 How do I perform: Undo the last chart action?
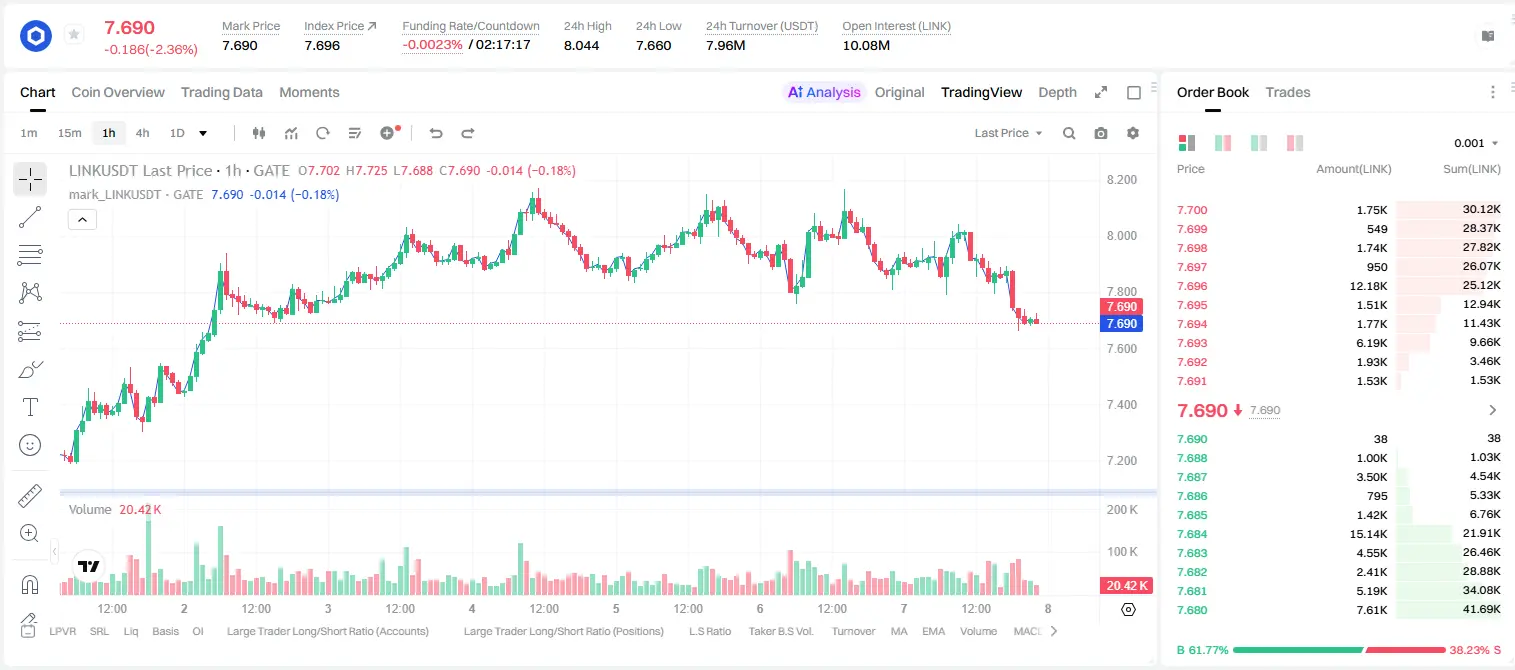[x=436, y=133]
